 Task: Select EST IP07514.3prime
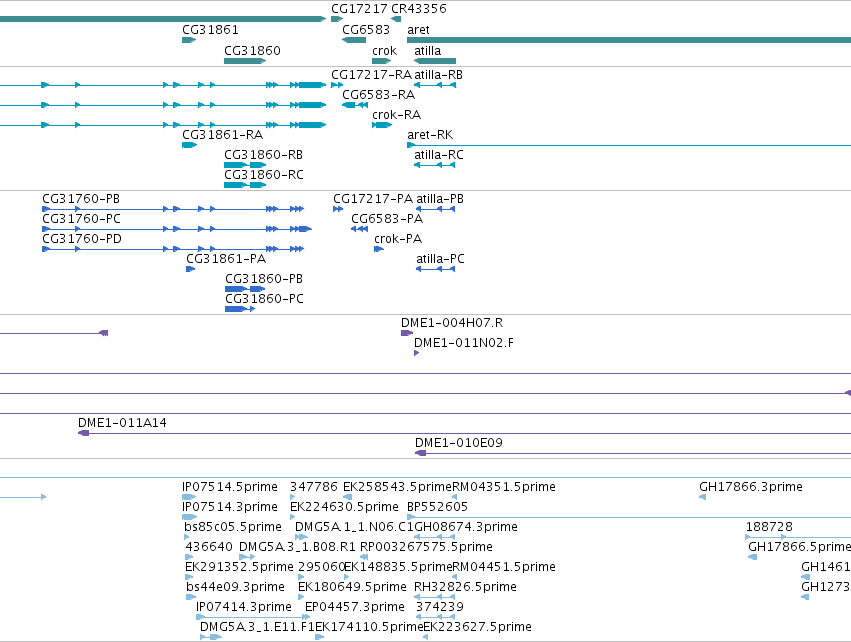click(230, 507)
